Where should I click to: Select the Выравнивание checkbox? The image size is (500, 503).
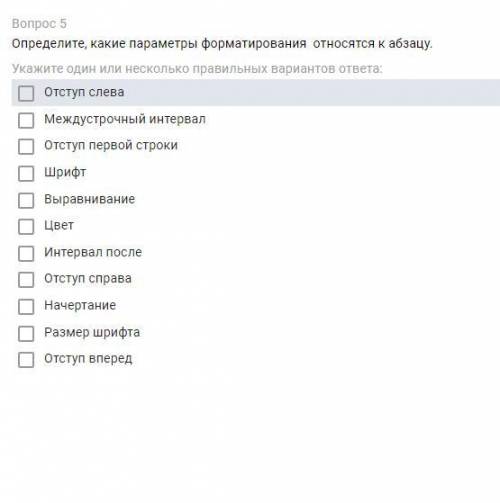click(x=26, y=200)
